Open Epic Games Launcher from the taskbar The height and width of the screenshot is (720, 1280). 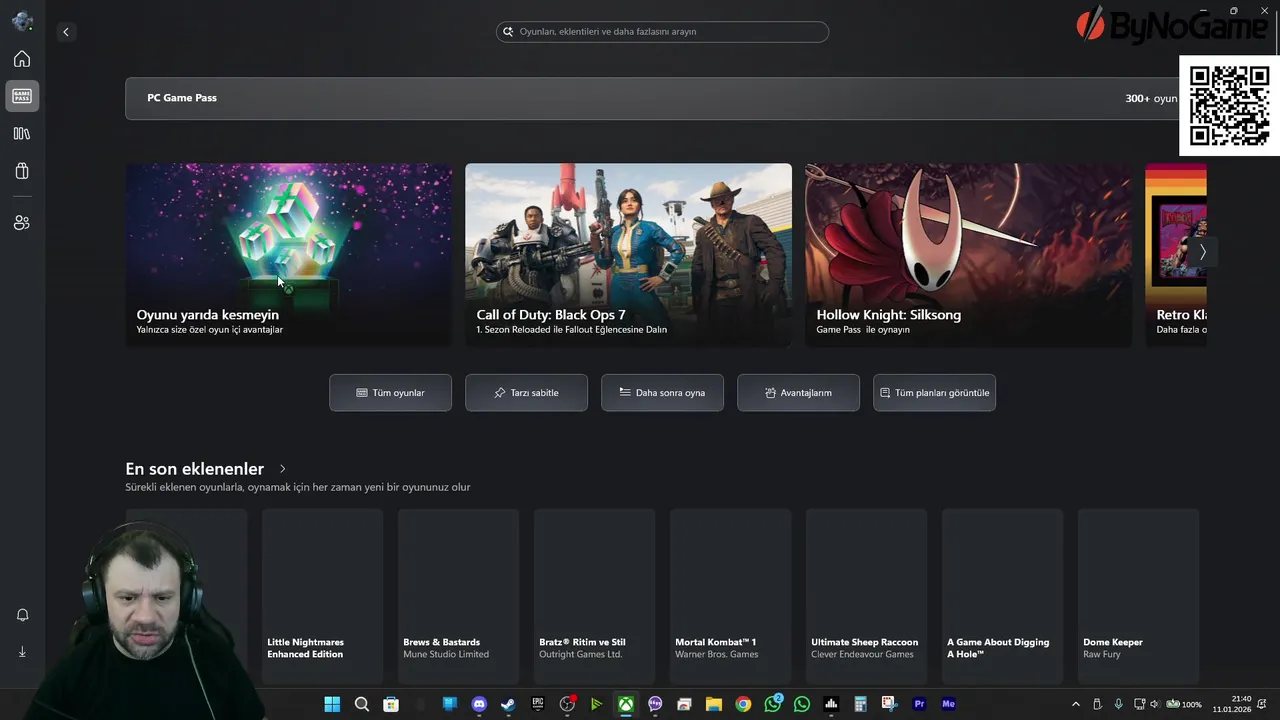point(537,704)
